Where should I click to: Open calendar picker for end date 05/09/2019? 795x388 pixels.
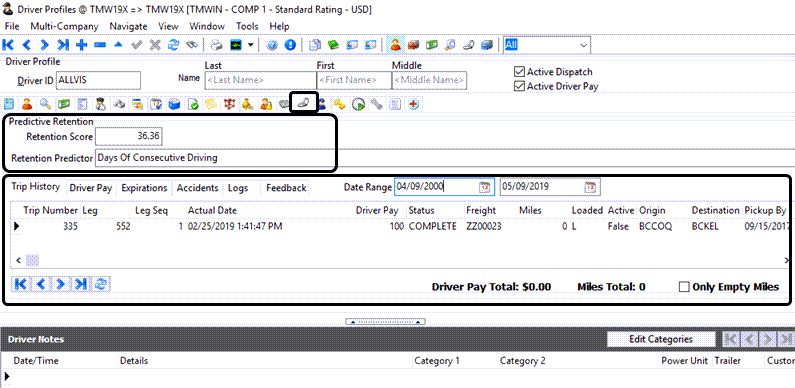point(591,187)
